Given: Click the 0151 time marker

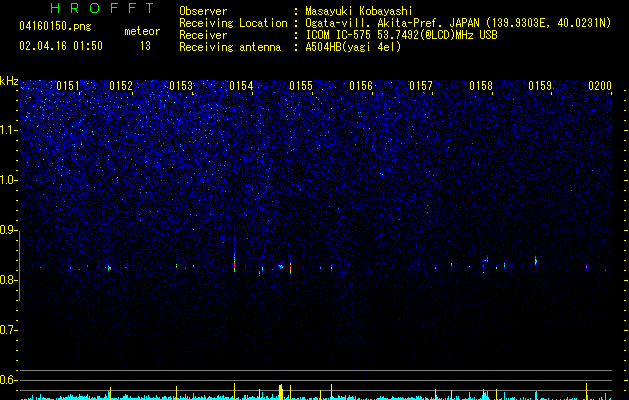Looking at the screenshot, I should (68, 86).
